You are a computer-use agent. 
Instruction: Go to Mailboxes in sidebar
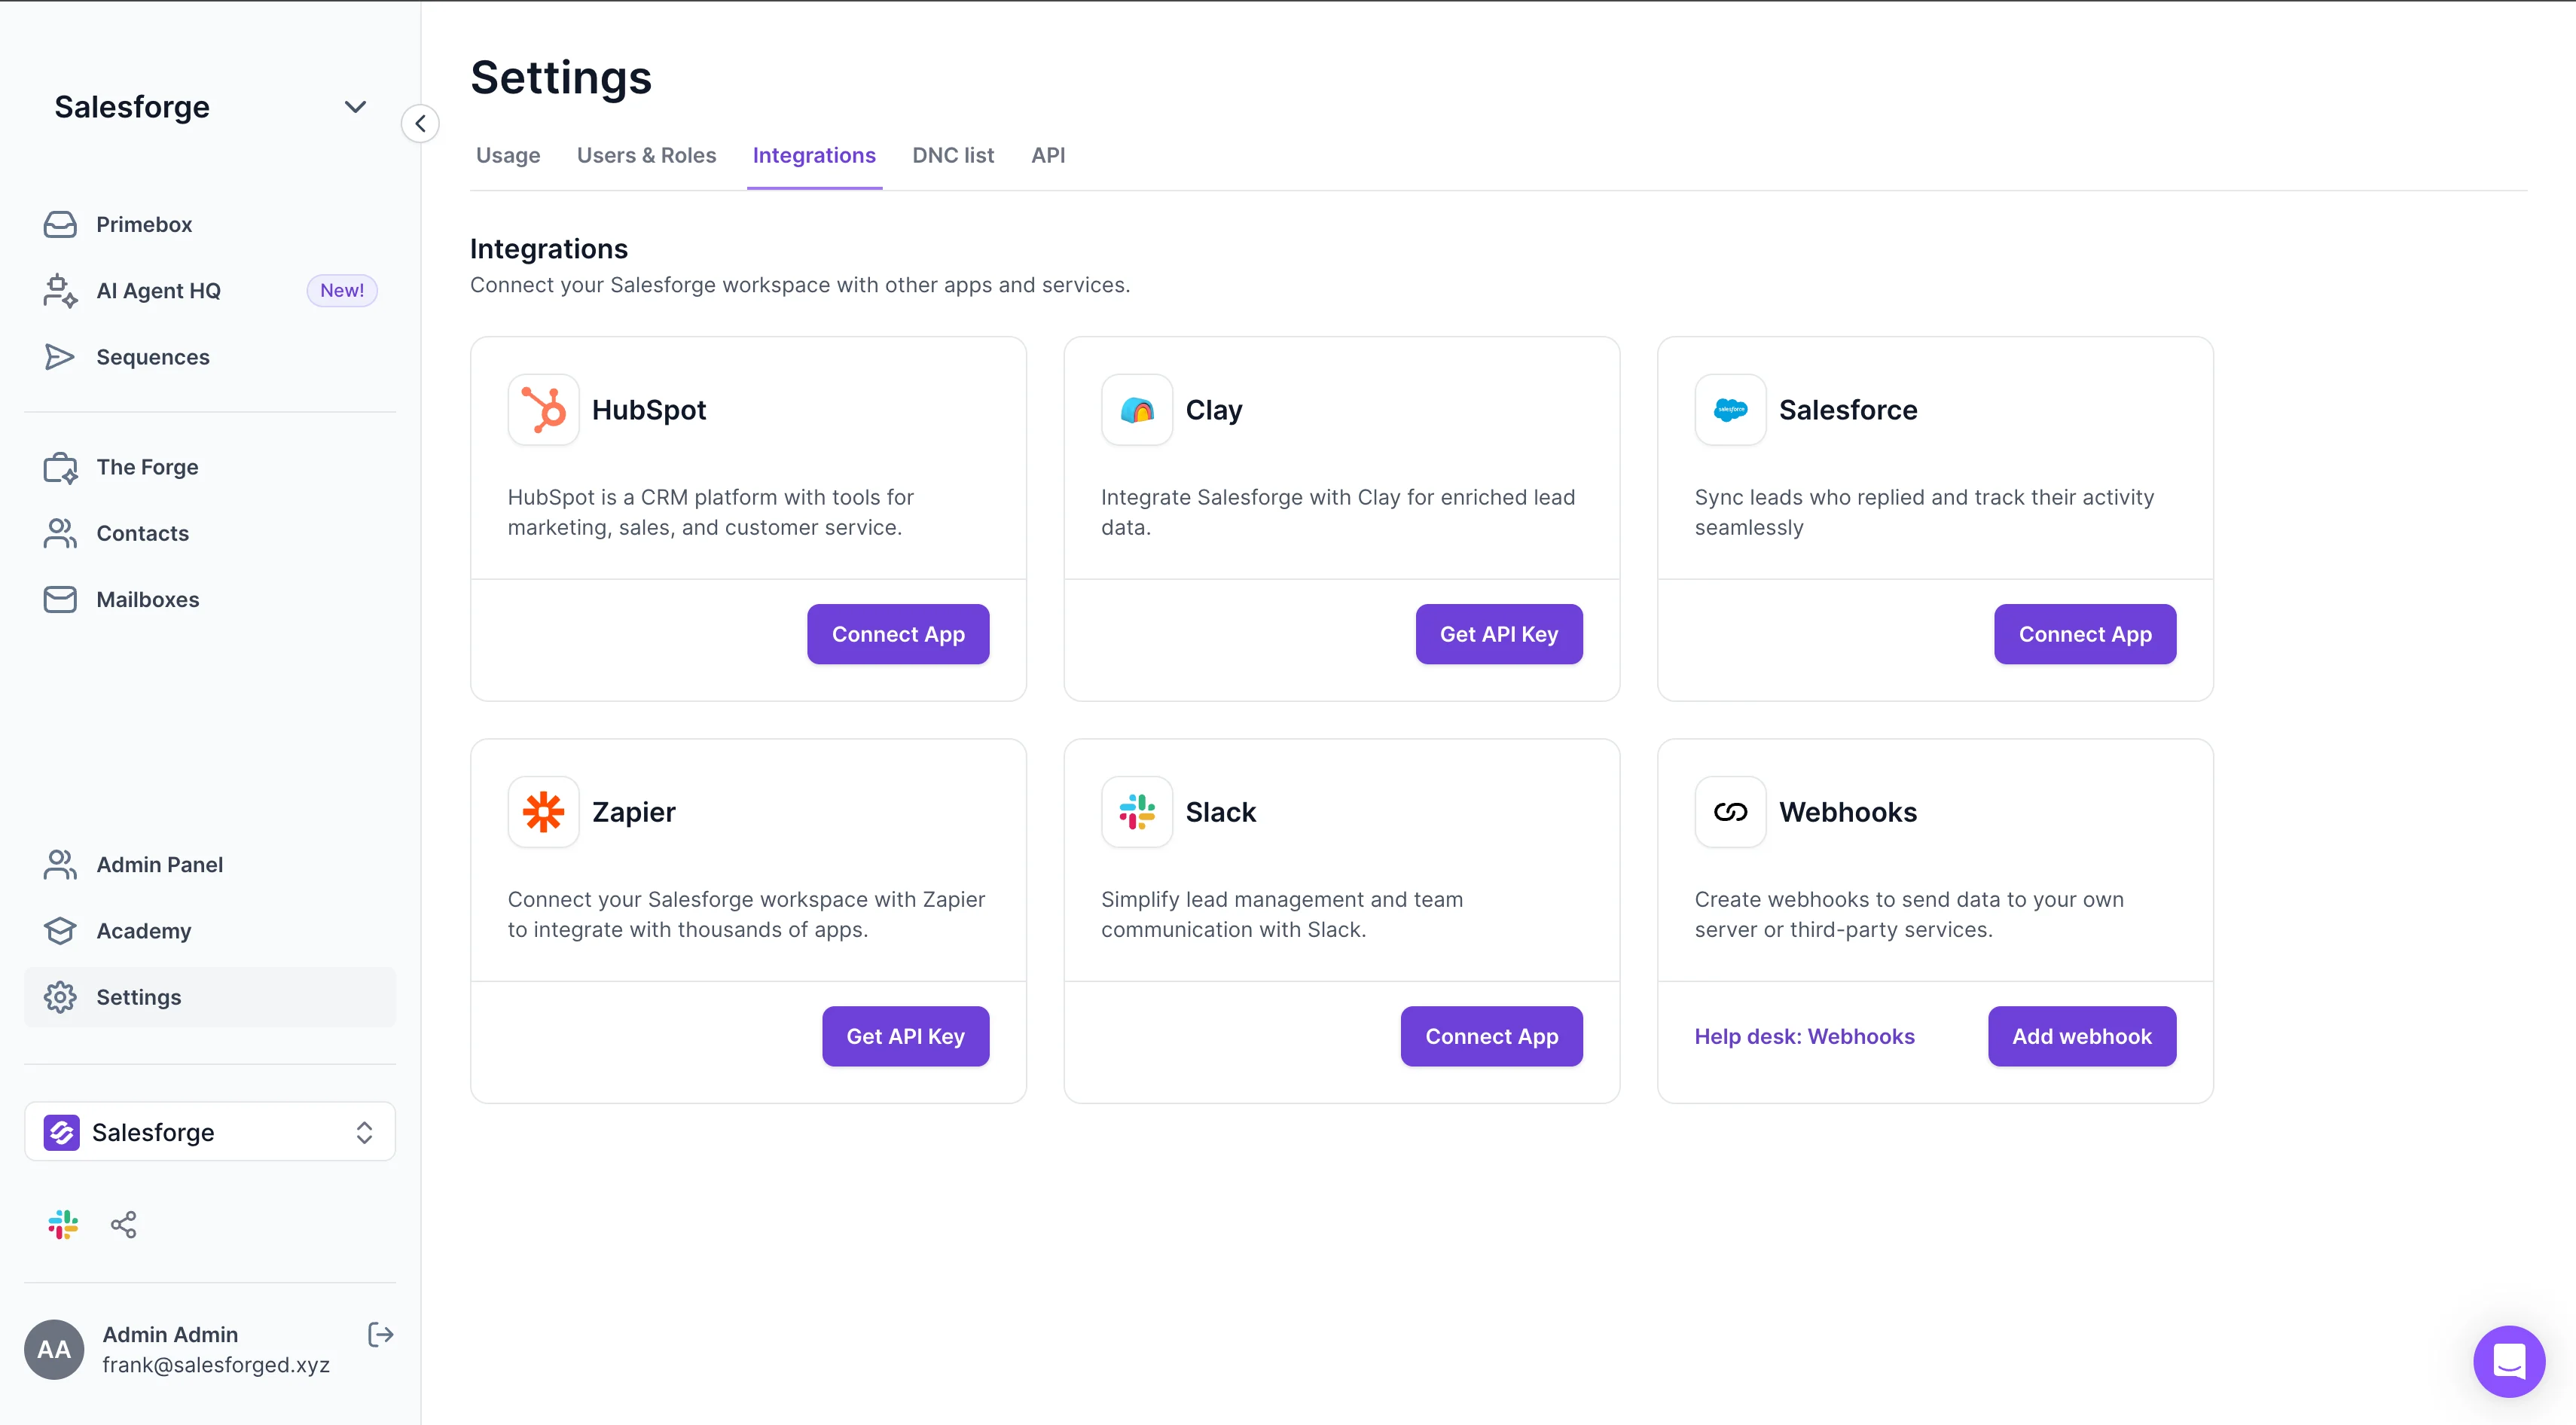pos(148,599)
